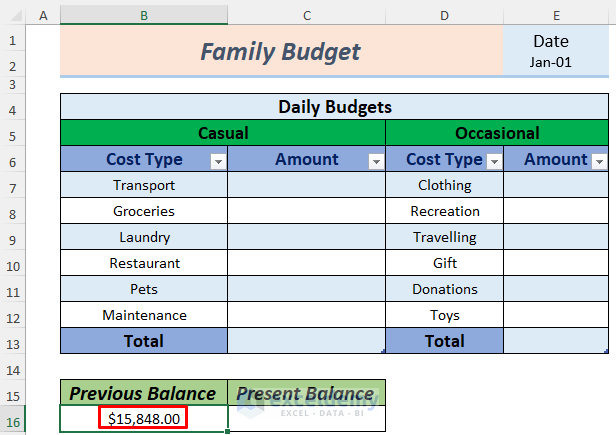Image resolution: width=616 pixels, height=435 pixels.
Task: Open the Cost Type filter dropdown in column B
Action: pyautogui.click(x=218, y=161)
